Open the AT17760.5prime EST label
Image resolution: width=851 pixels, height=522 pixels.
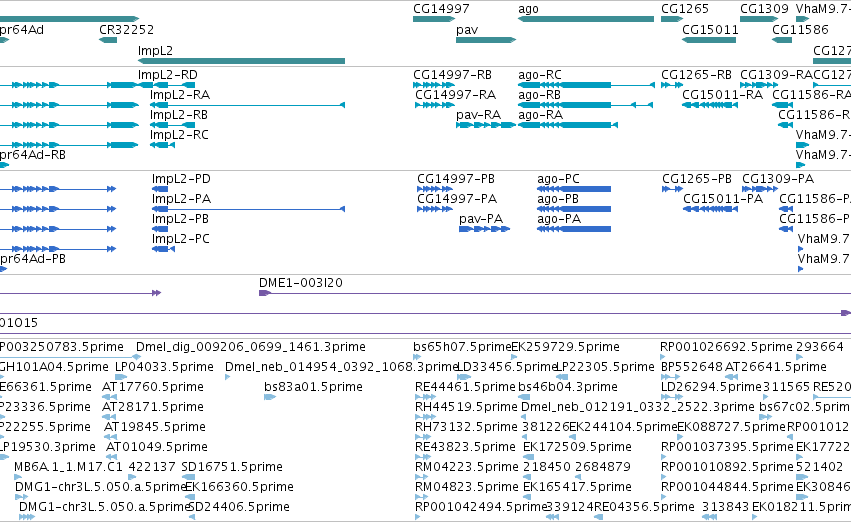click(153, 387)
